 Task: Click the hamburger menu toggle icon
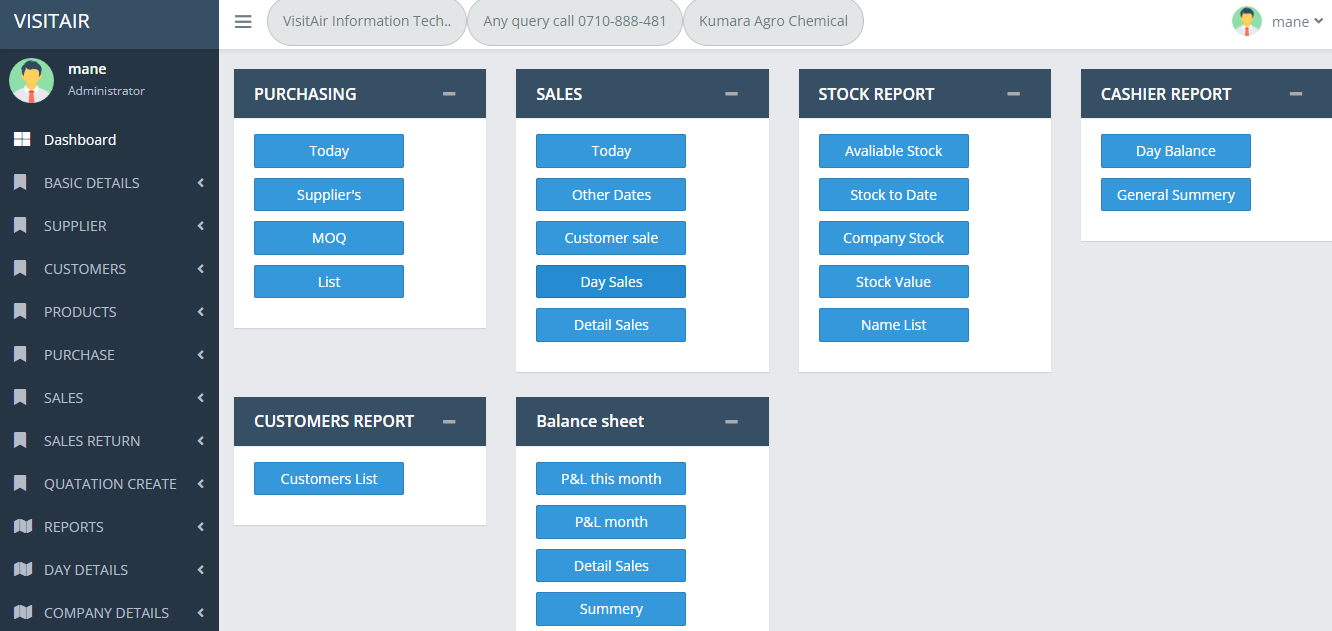click(243, 21)
